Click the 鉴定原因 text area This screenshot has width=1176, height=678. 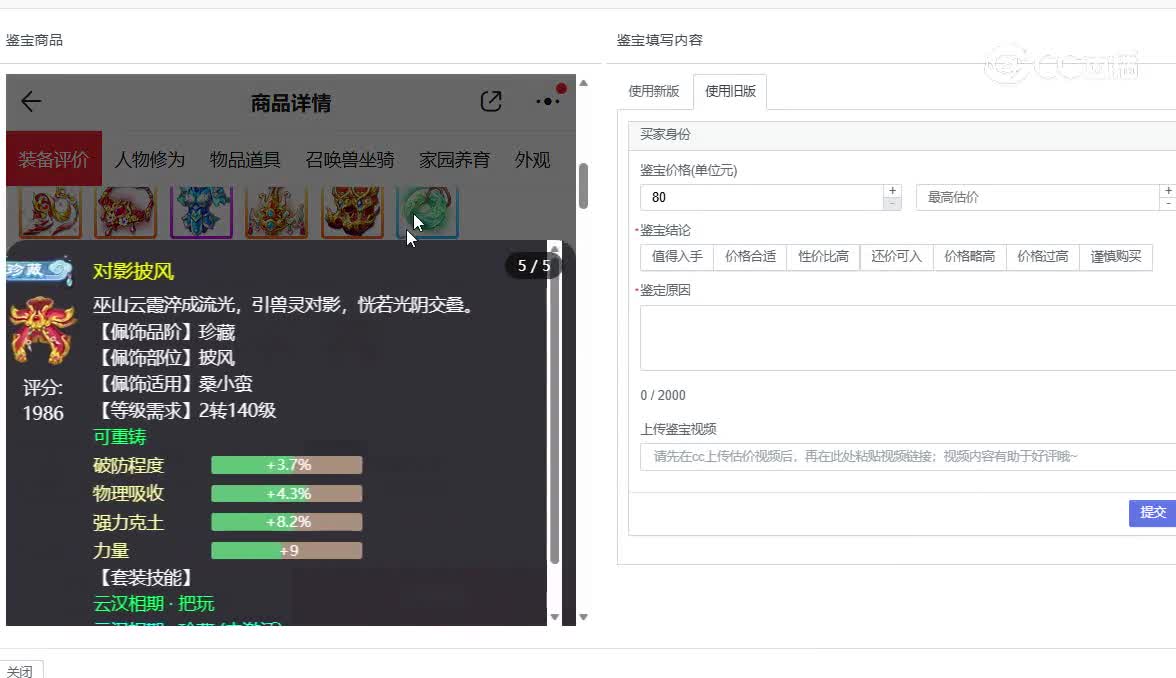[x=908, y=338]
